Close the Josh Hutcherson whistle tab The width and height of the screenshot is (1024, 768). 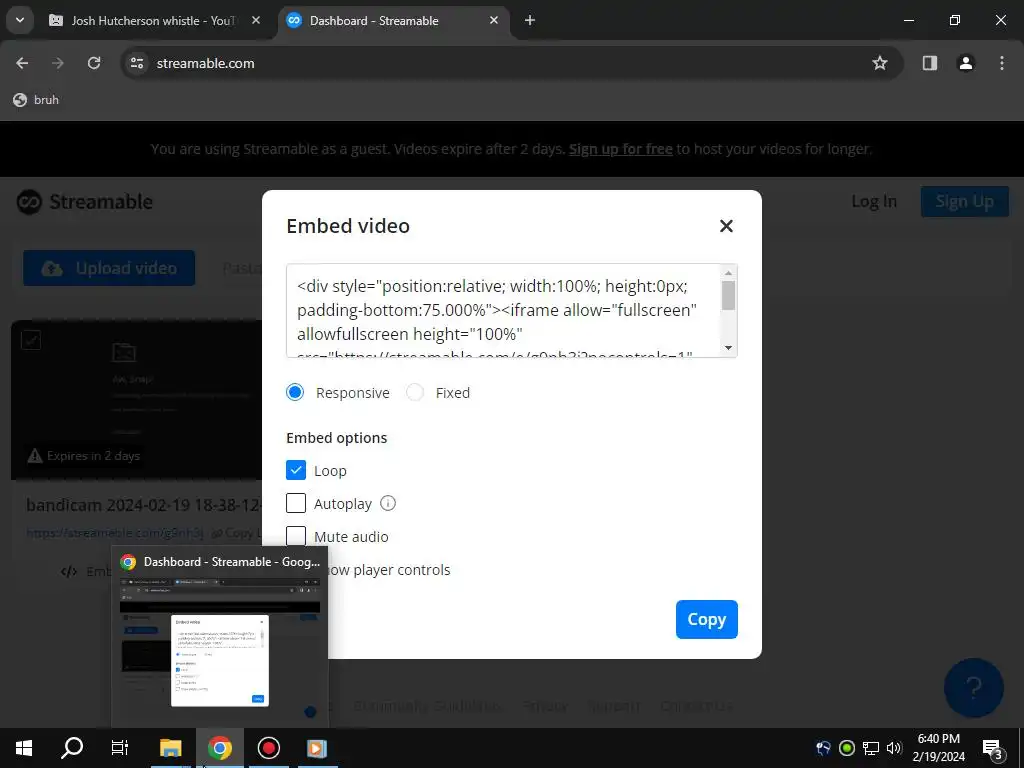[256, 20]
